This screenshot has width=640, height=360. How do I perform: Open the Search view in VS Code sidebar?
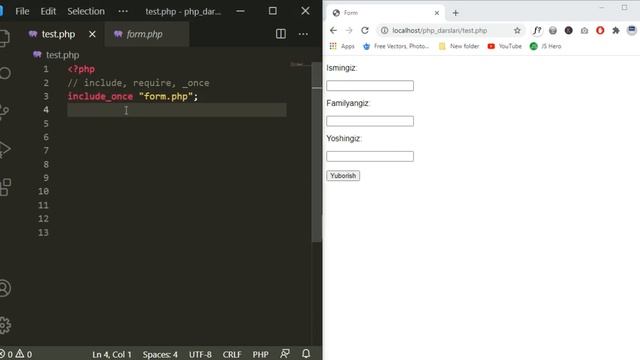click(5, 73)
